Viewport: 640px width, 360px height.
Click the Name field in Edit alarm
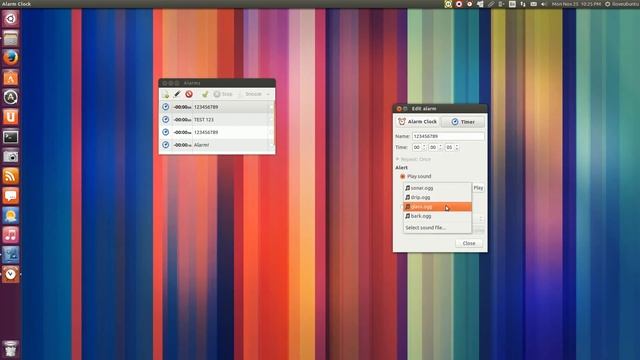pos(448,136)
